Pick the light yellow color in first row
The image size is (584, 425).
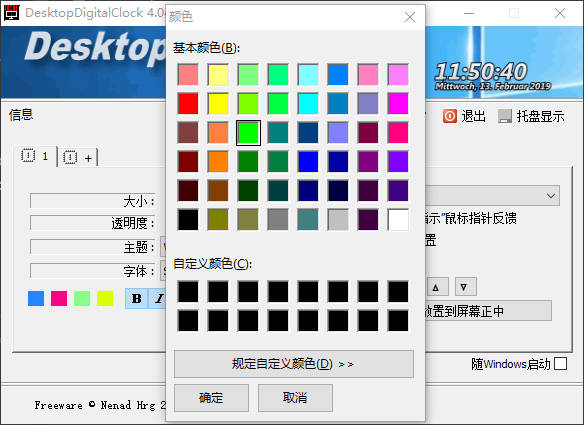pos(218,74)
